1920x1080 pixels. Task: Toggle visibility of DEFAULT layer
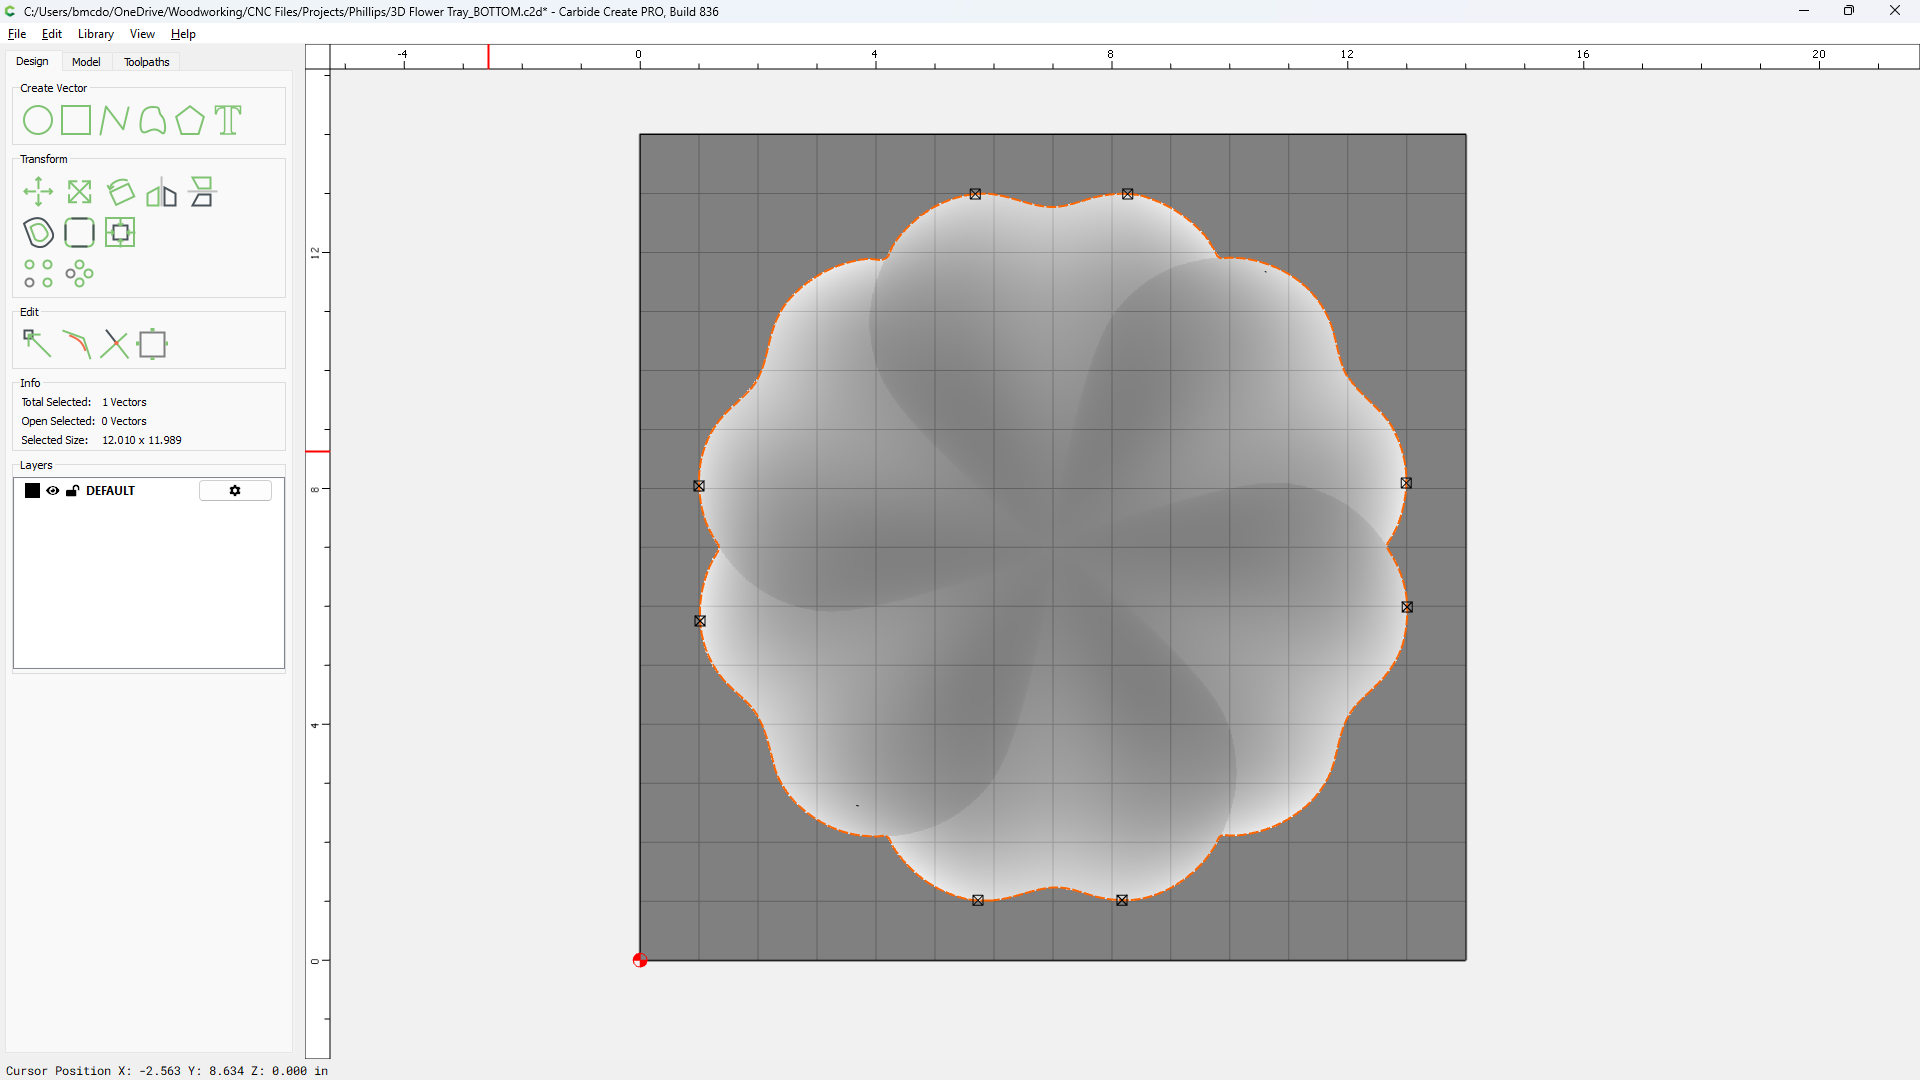click(x=53, y=491)
